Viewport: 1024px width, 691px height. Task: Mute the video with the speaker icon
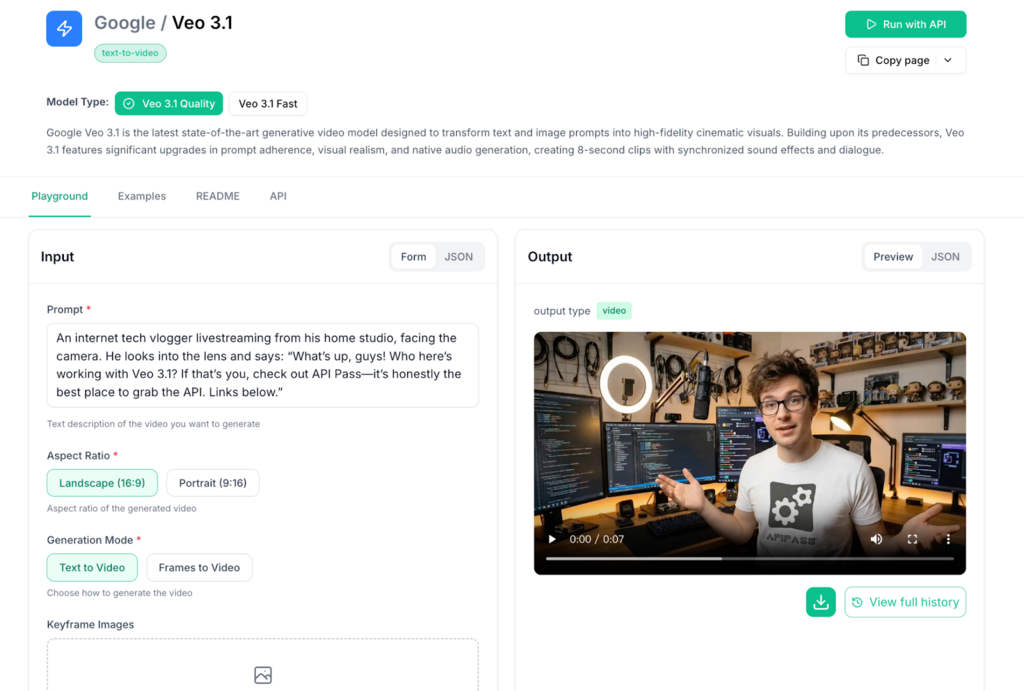876,539
